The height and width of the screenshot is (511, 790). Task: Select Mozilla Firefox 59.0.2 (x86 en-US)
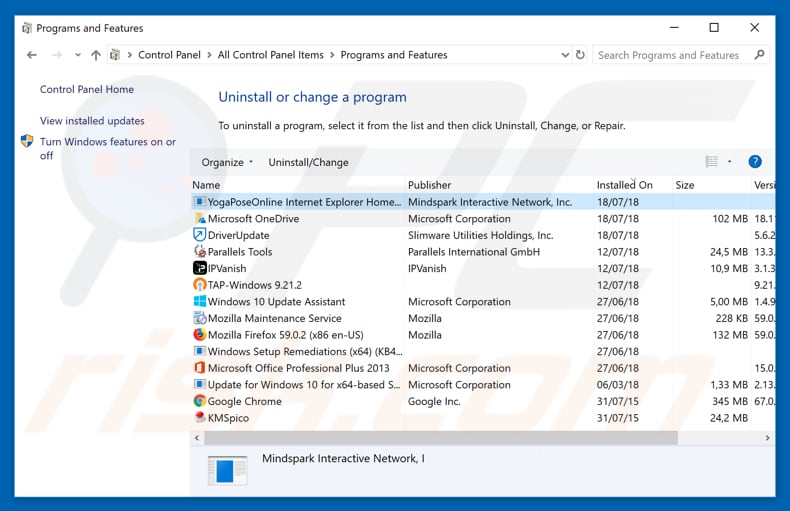coord(285,335)
